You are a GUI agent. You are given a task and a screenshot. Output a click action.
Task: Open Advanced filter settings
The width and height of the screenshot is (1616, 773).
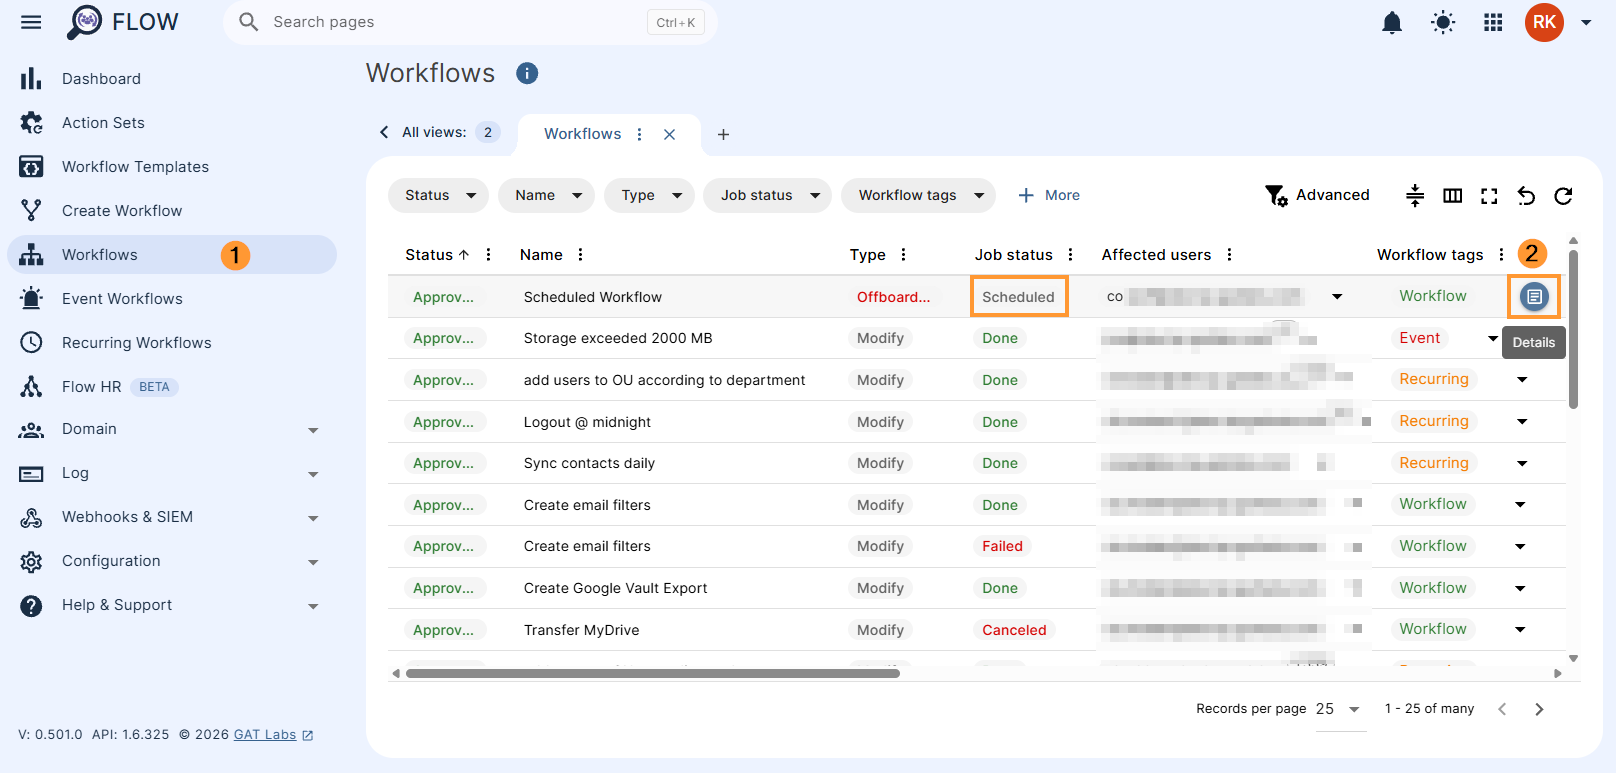point(1317,195)
